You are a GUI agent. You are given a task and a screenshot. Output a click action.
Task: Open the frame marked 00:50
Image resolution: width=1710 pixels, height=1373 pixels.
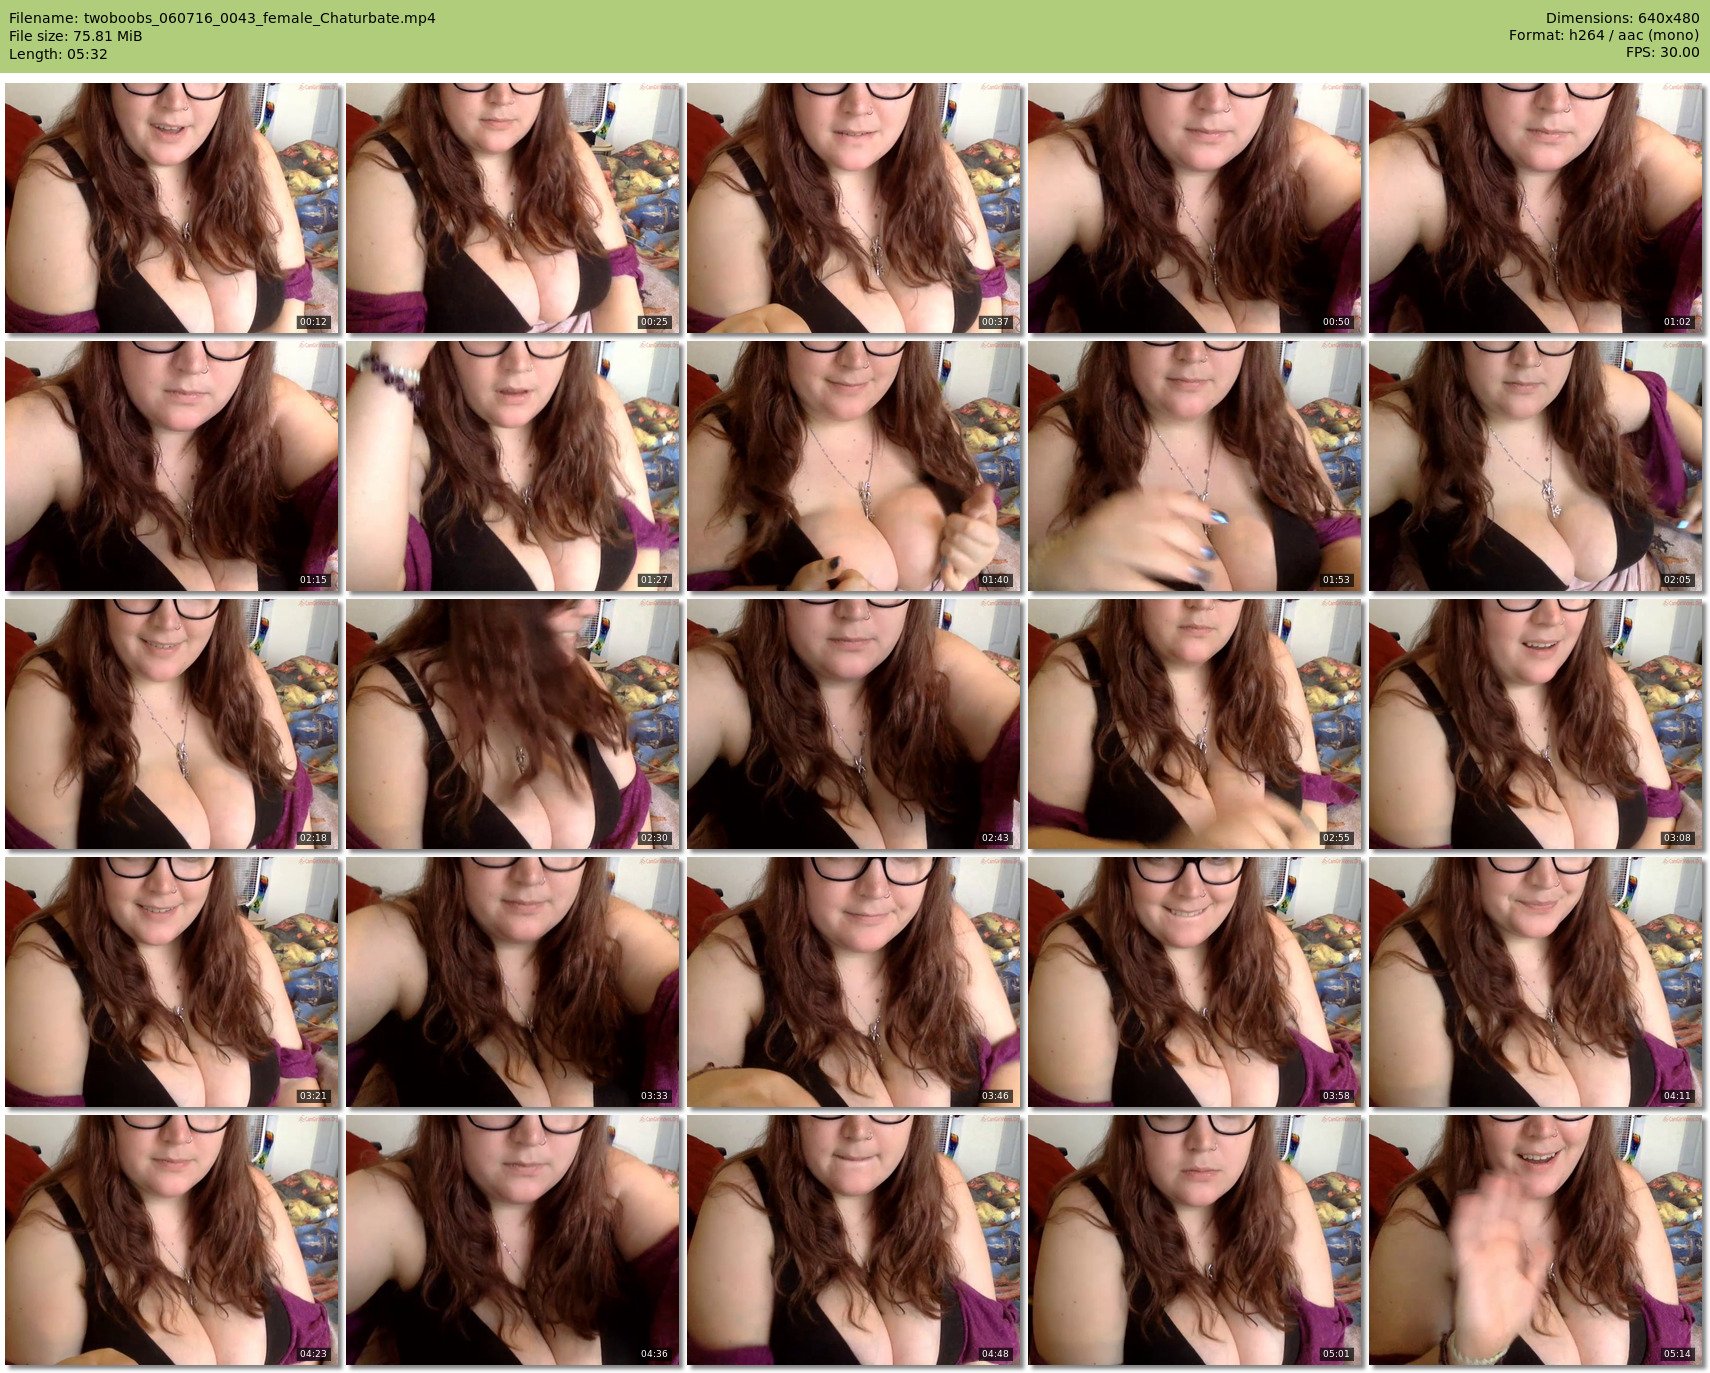(1194, 208)
